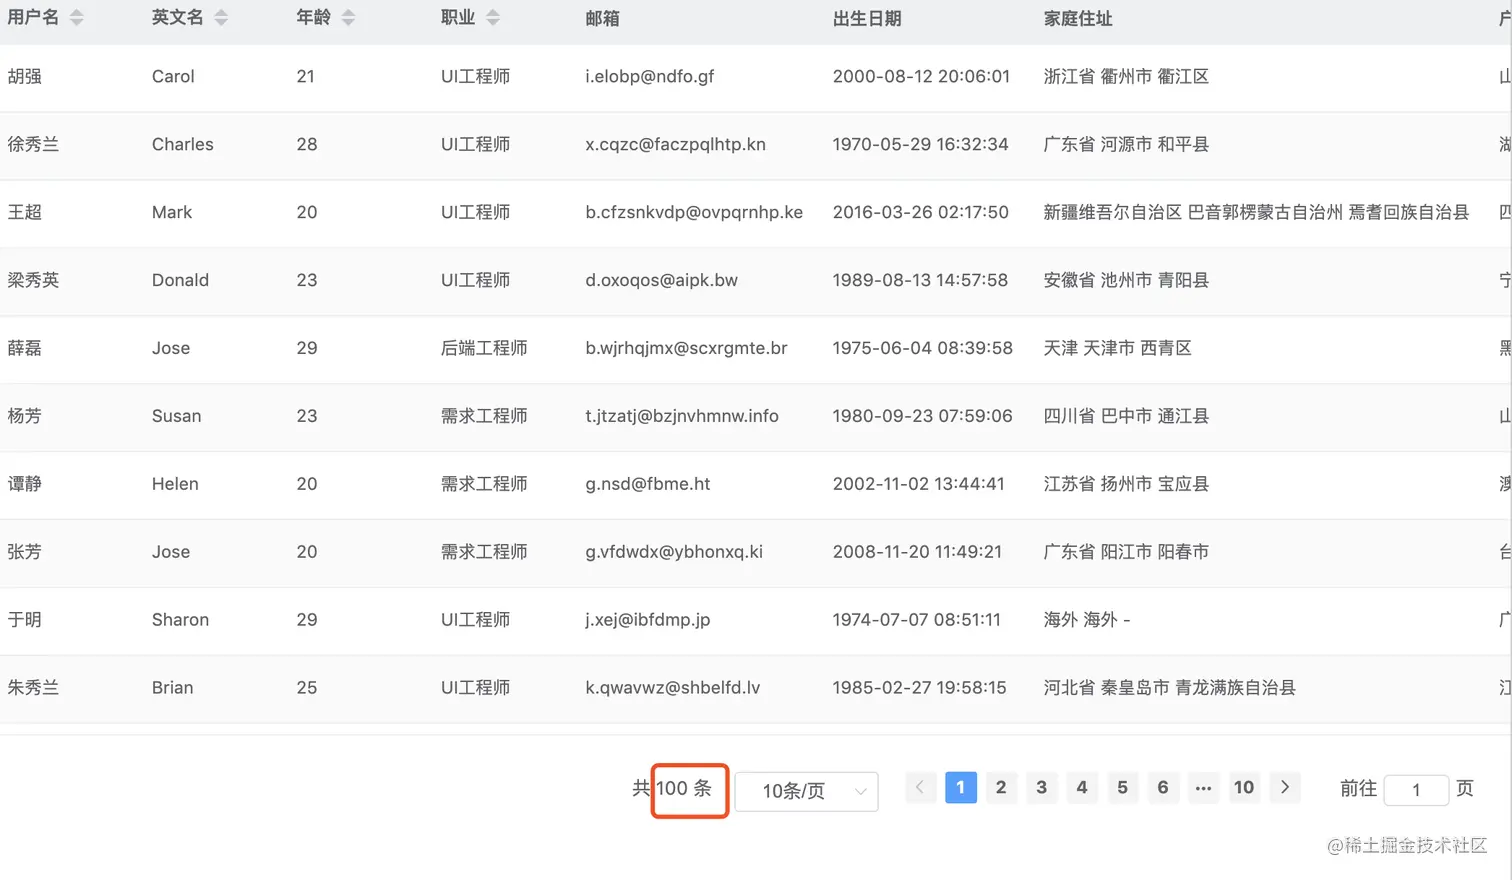Jump to page 5
Image resolution: width=1512 pixels, height=880 pixels.
pyautogui.click(x=1122, y=787)
